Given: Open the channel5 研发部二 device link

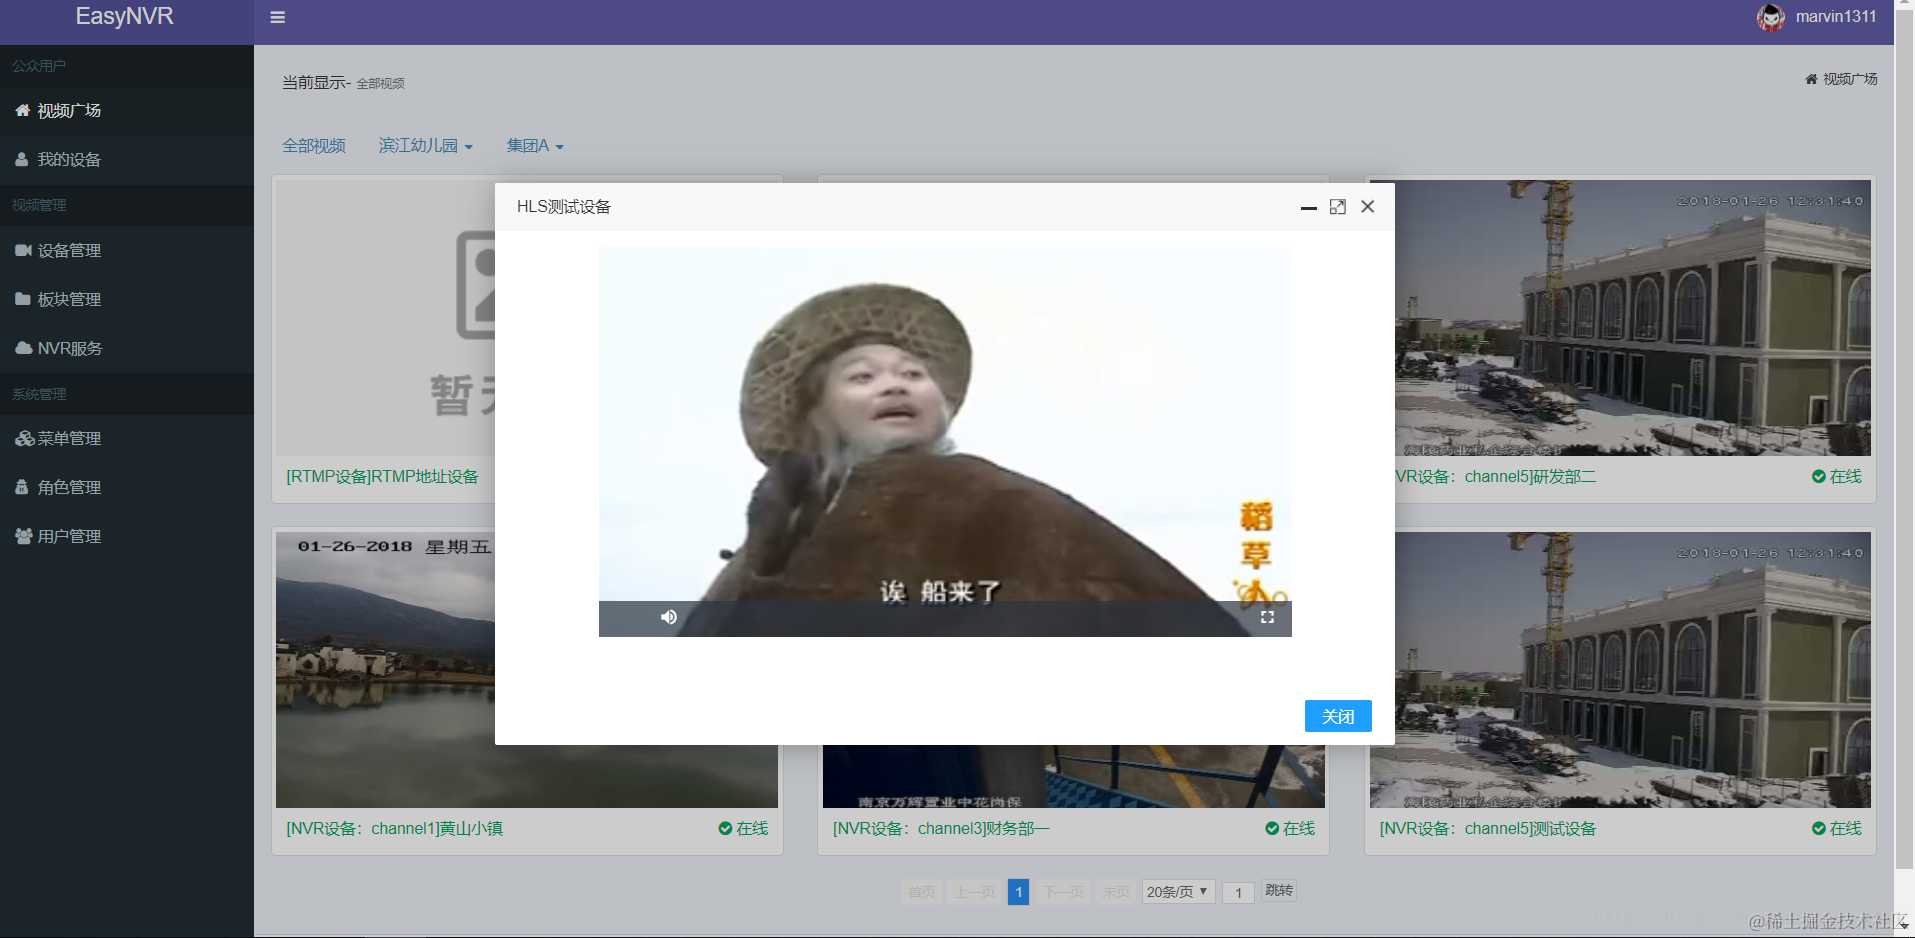Looking at the screenshot, I should click(1496, 477).
